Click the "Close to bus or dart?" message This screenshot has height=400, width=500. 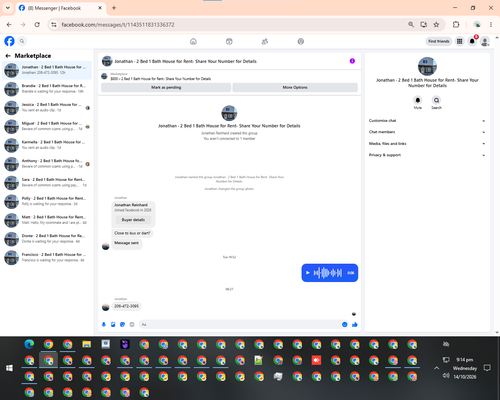click(x=132, y=233)
